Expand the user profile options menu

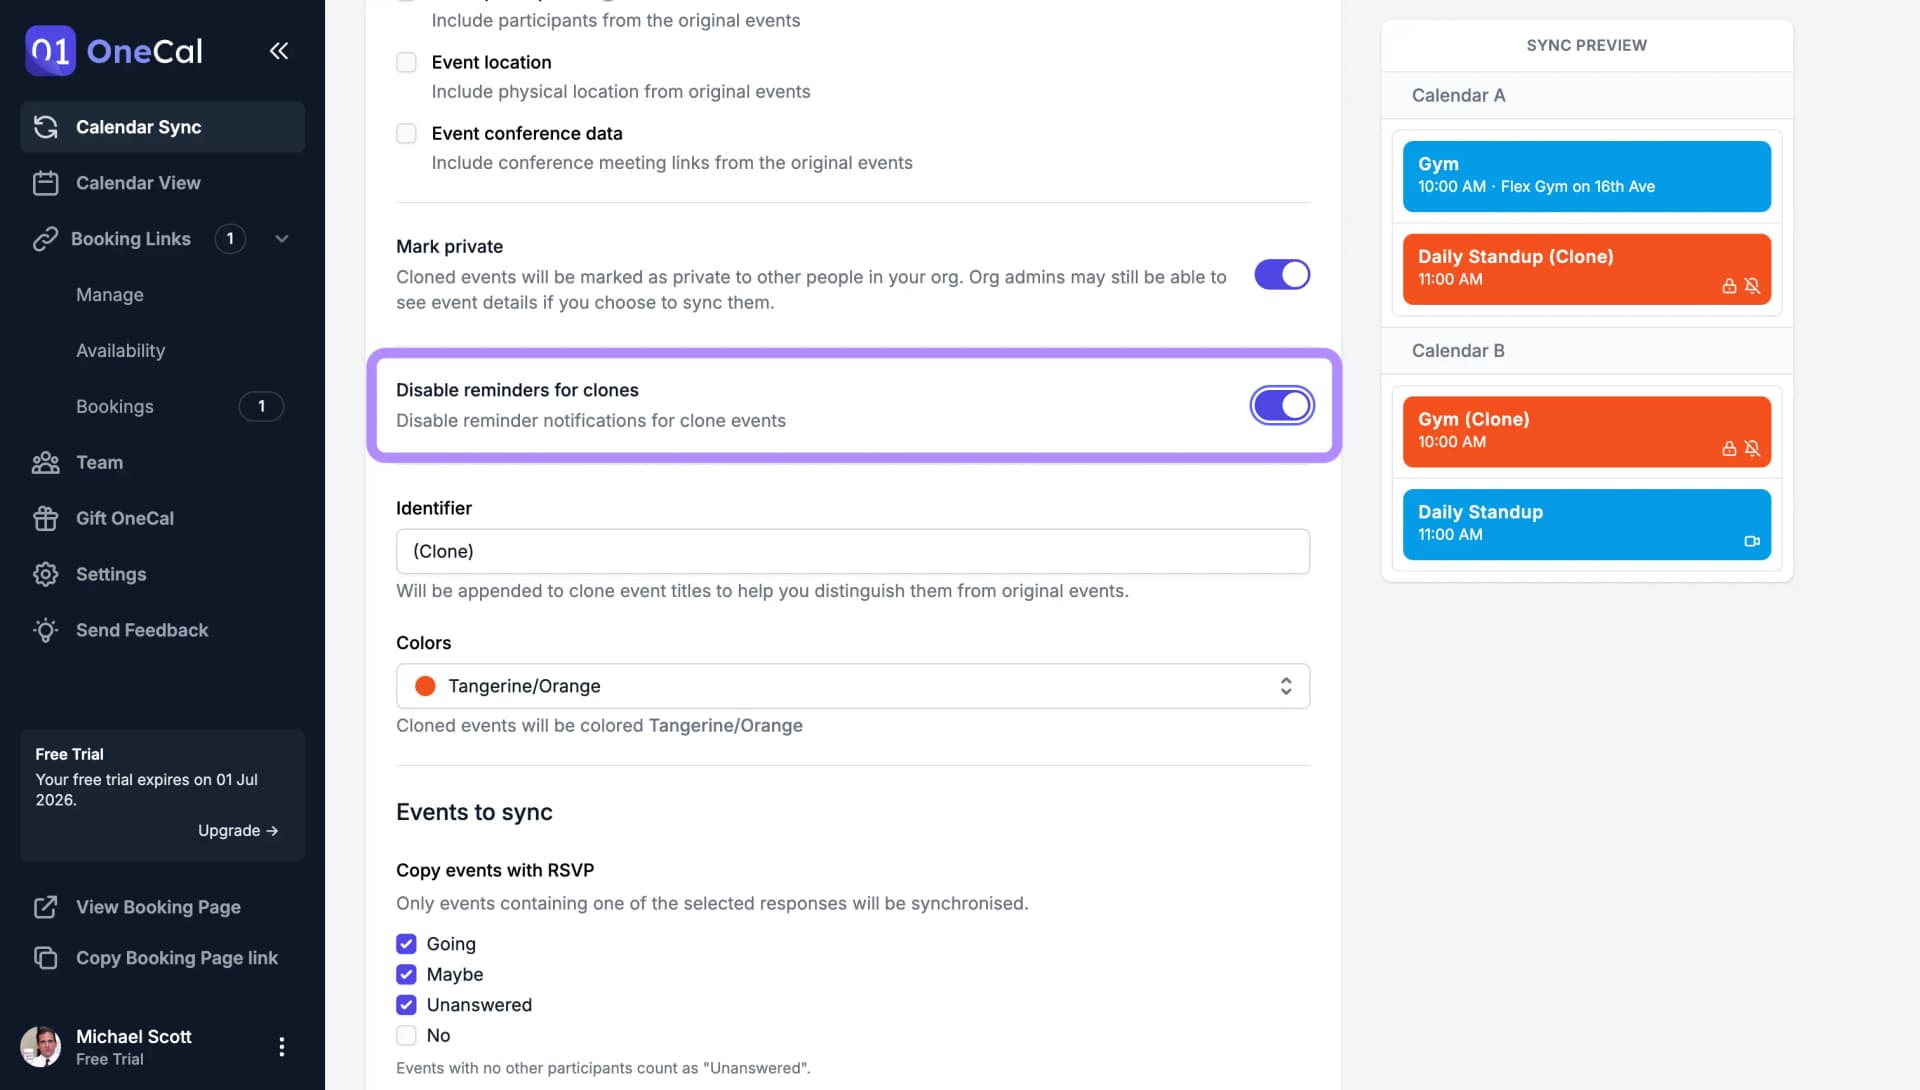[x=281, y=1047]
